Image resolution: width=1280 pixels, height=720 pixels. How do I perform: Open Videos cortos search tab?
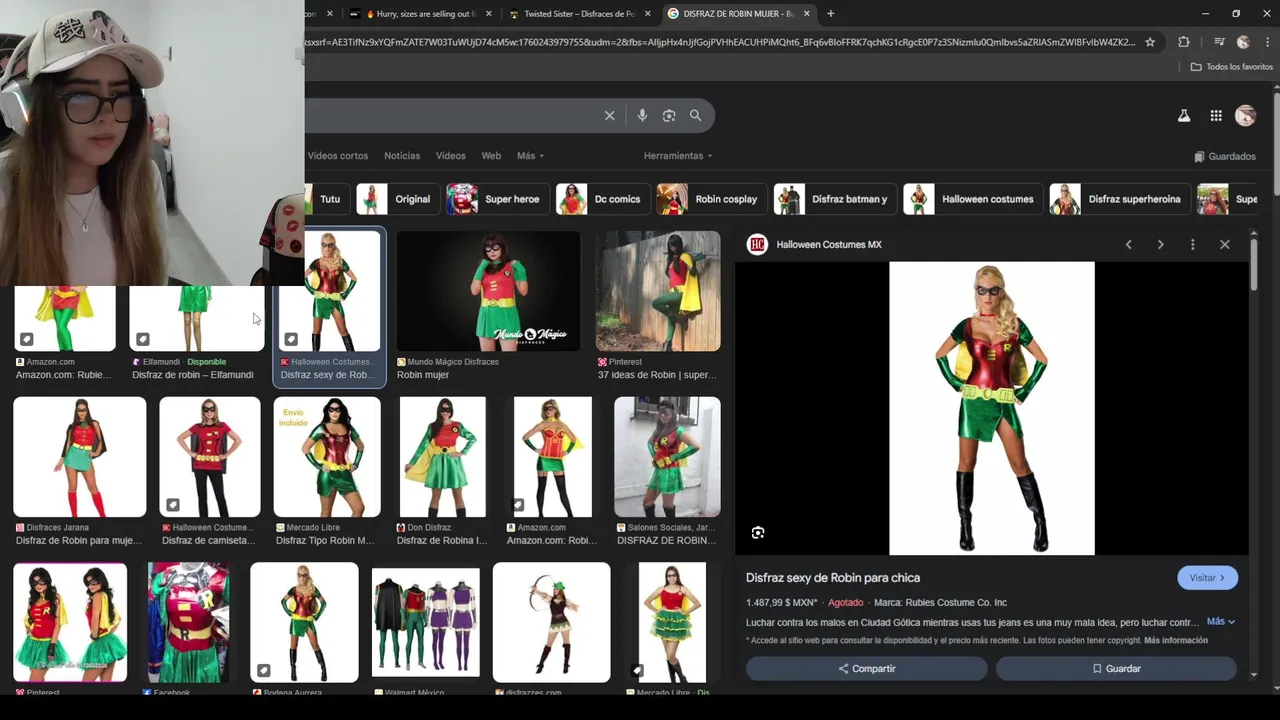pyautogui.click(x=338, y=156)
